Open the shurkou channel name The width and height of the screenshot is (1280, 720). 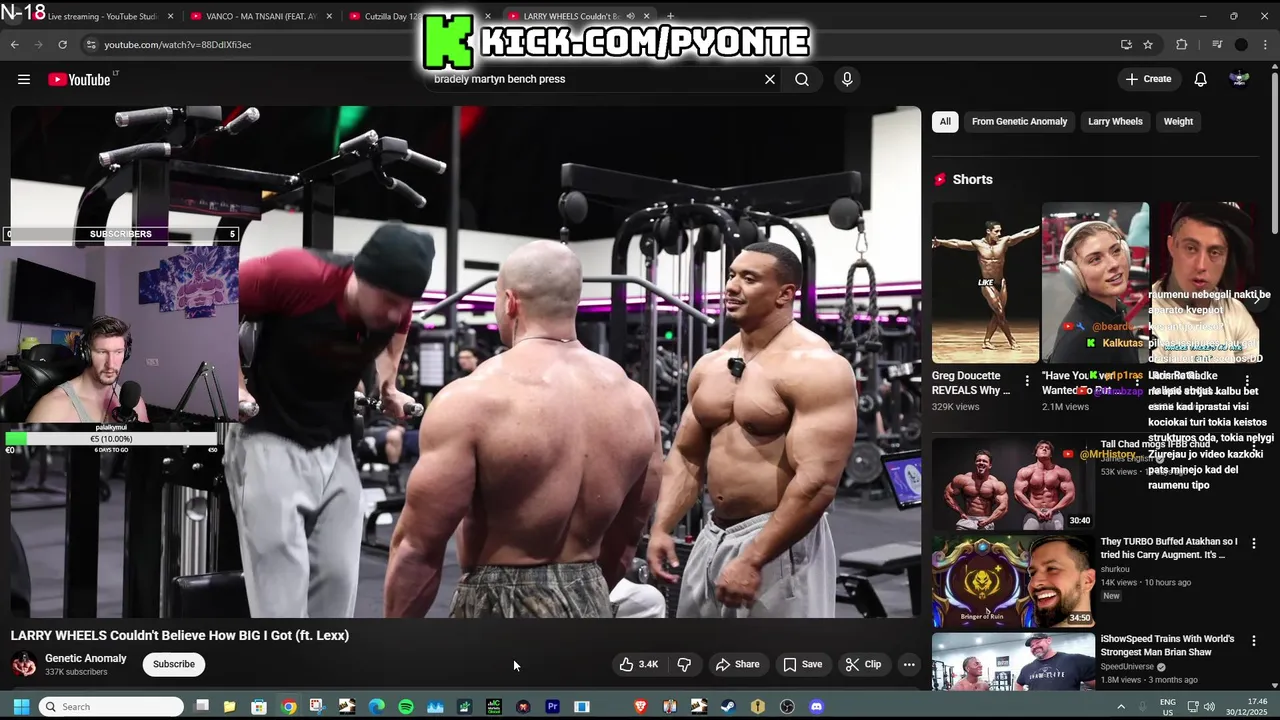(1115, 569)
